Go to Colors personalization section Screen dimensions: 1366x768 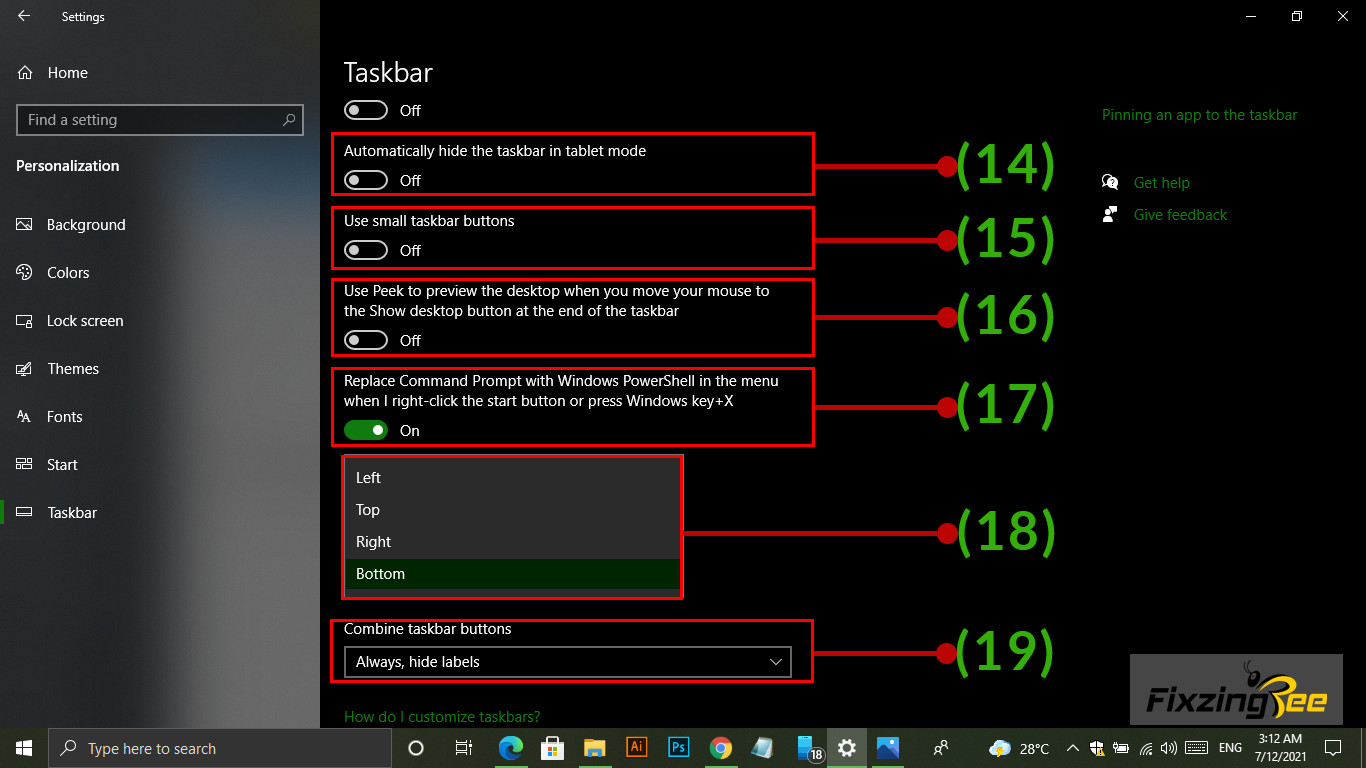[x=68, y=273]
